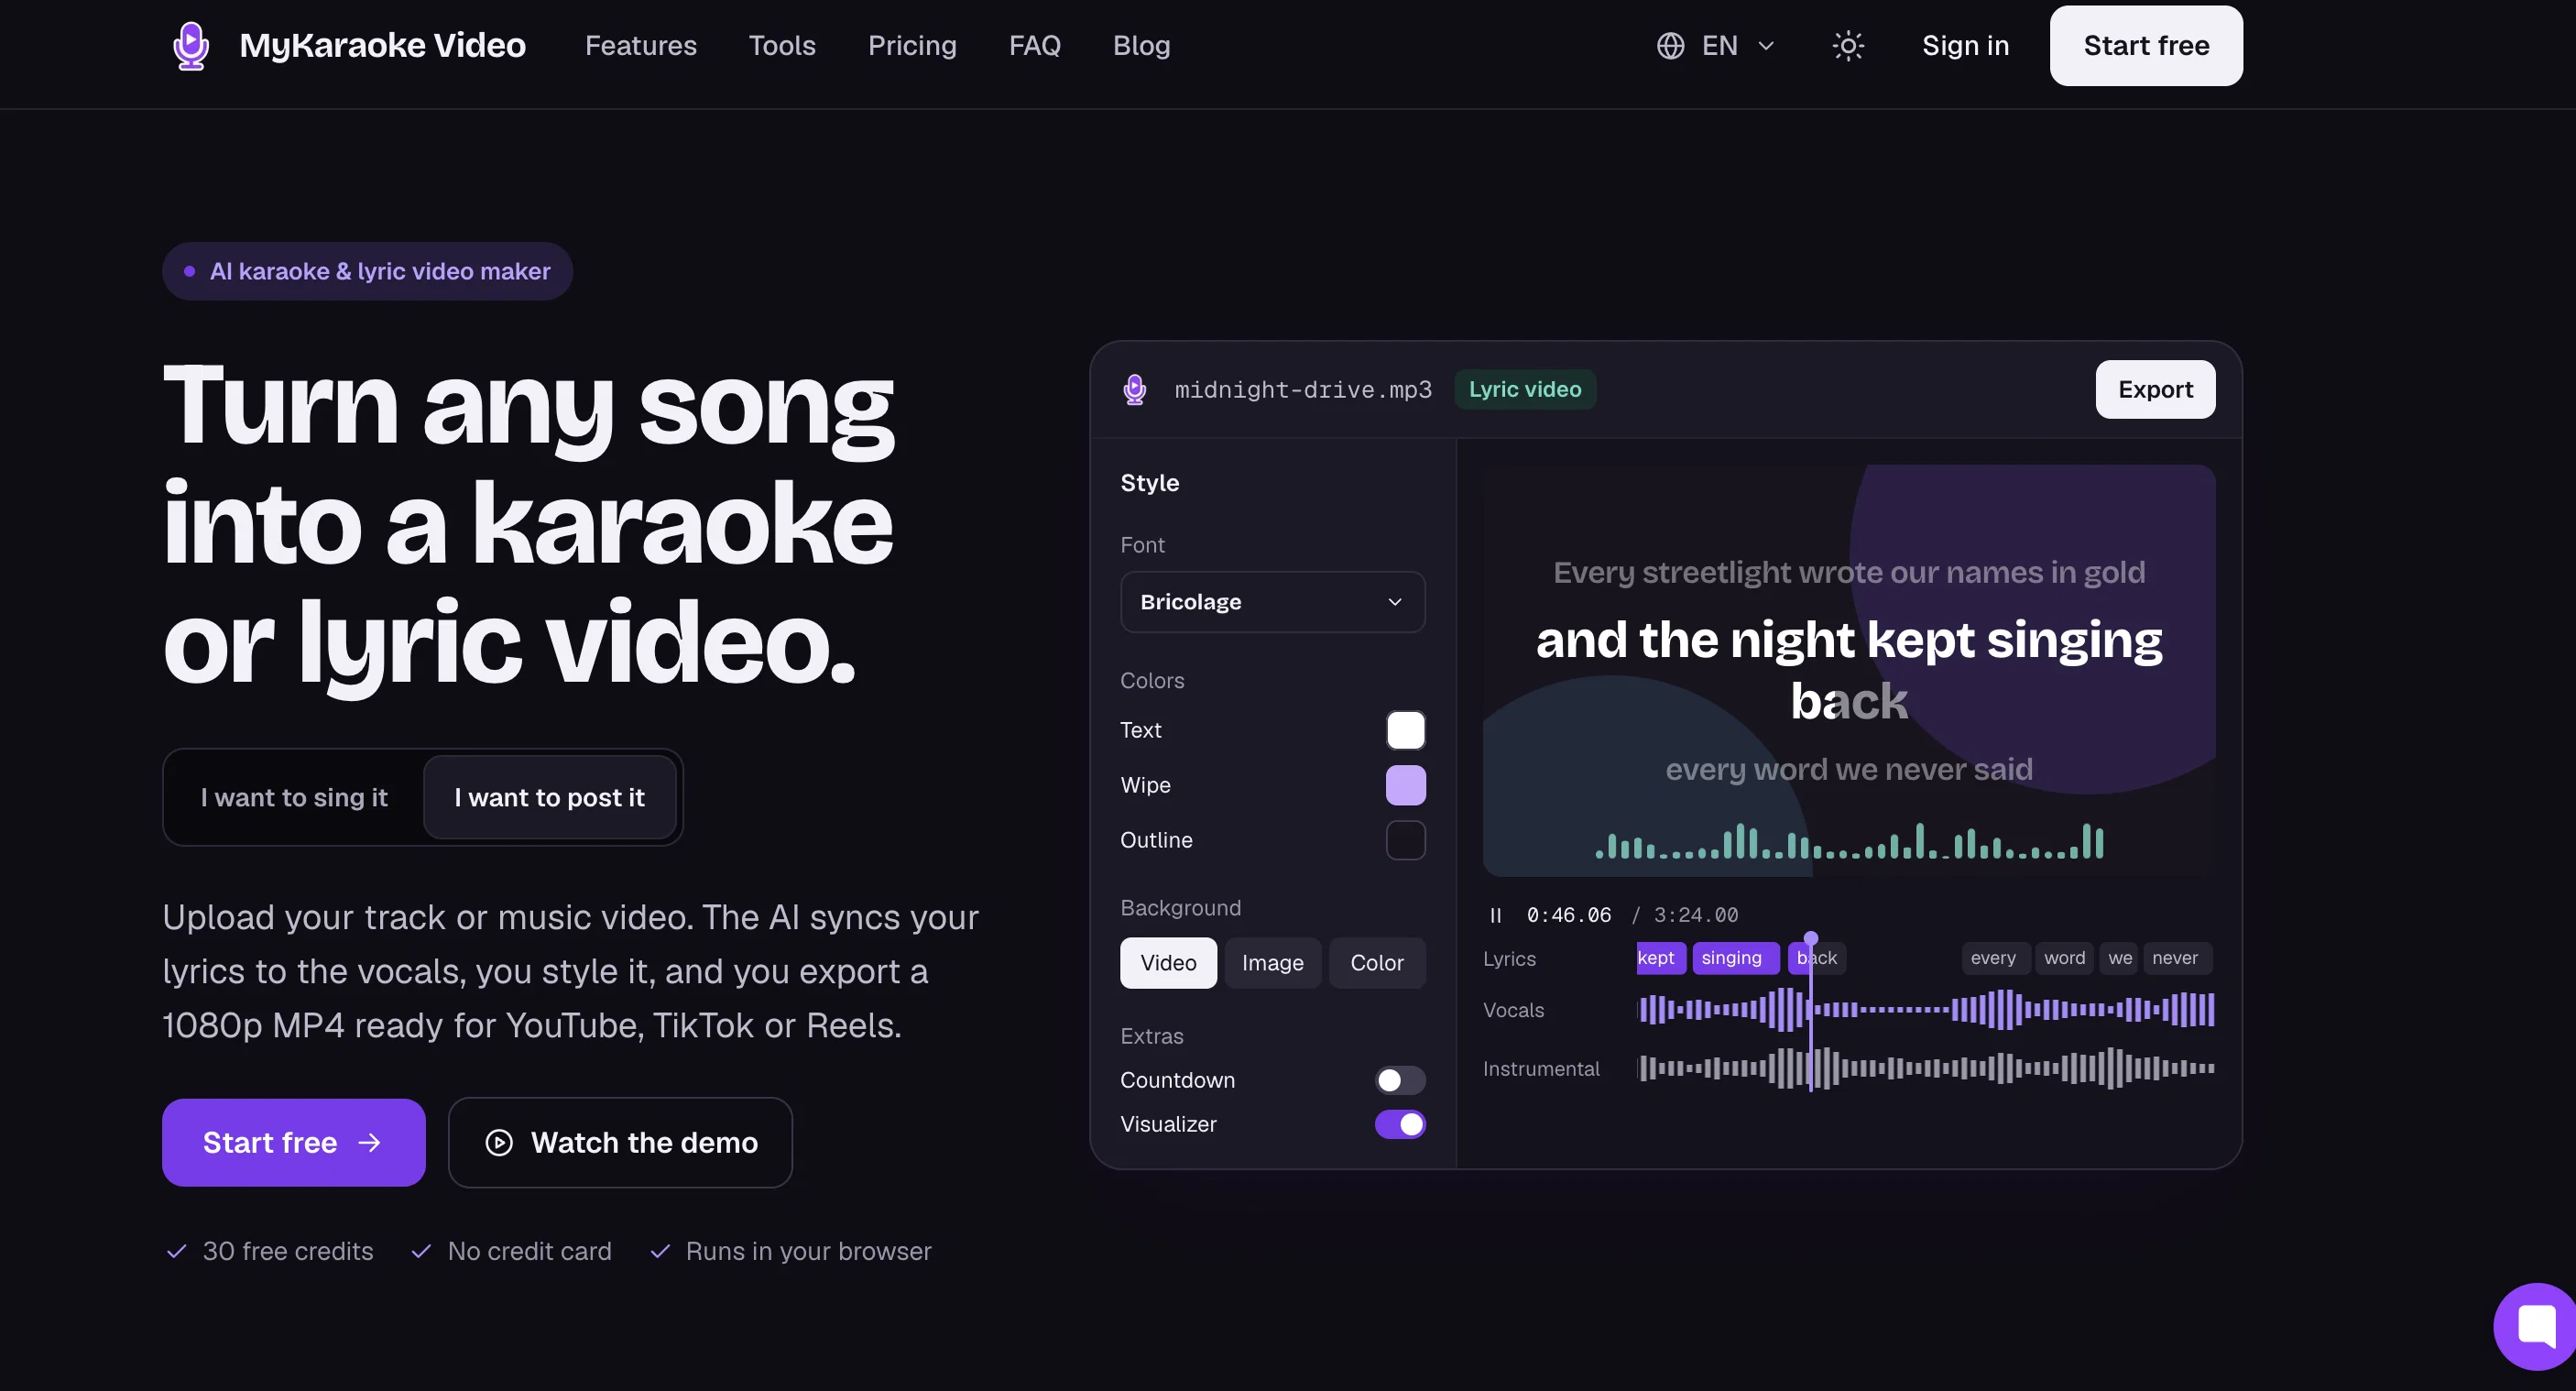Click the Sign in link

click(1965, 46)
